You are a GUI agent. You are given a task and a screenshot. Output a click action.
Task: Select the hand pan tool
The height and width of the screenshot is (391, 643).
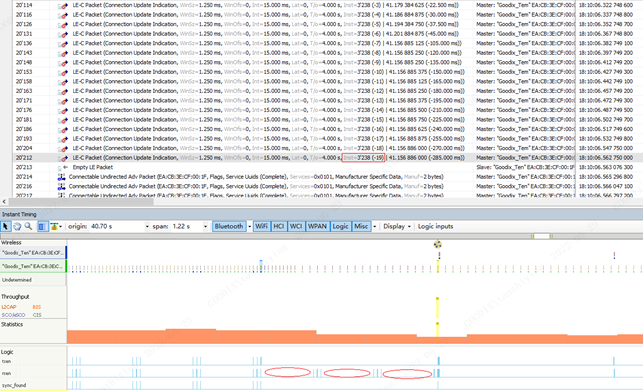coord(17,226)
